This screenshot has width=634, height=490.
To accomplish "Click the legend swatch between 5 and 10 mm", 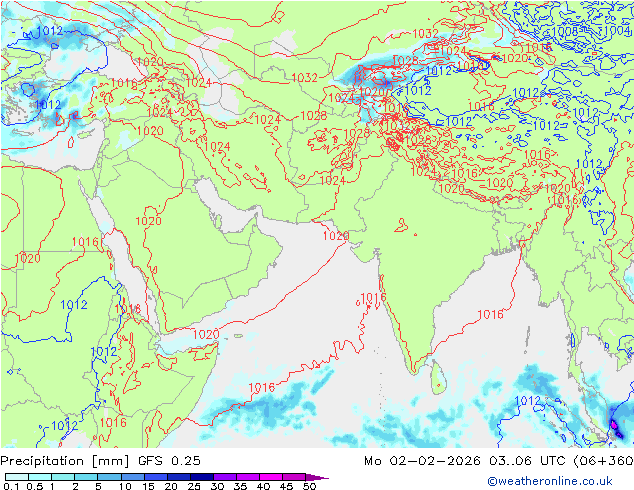I will coord(109,477).
